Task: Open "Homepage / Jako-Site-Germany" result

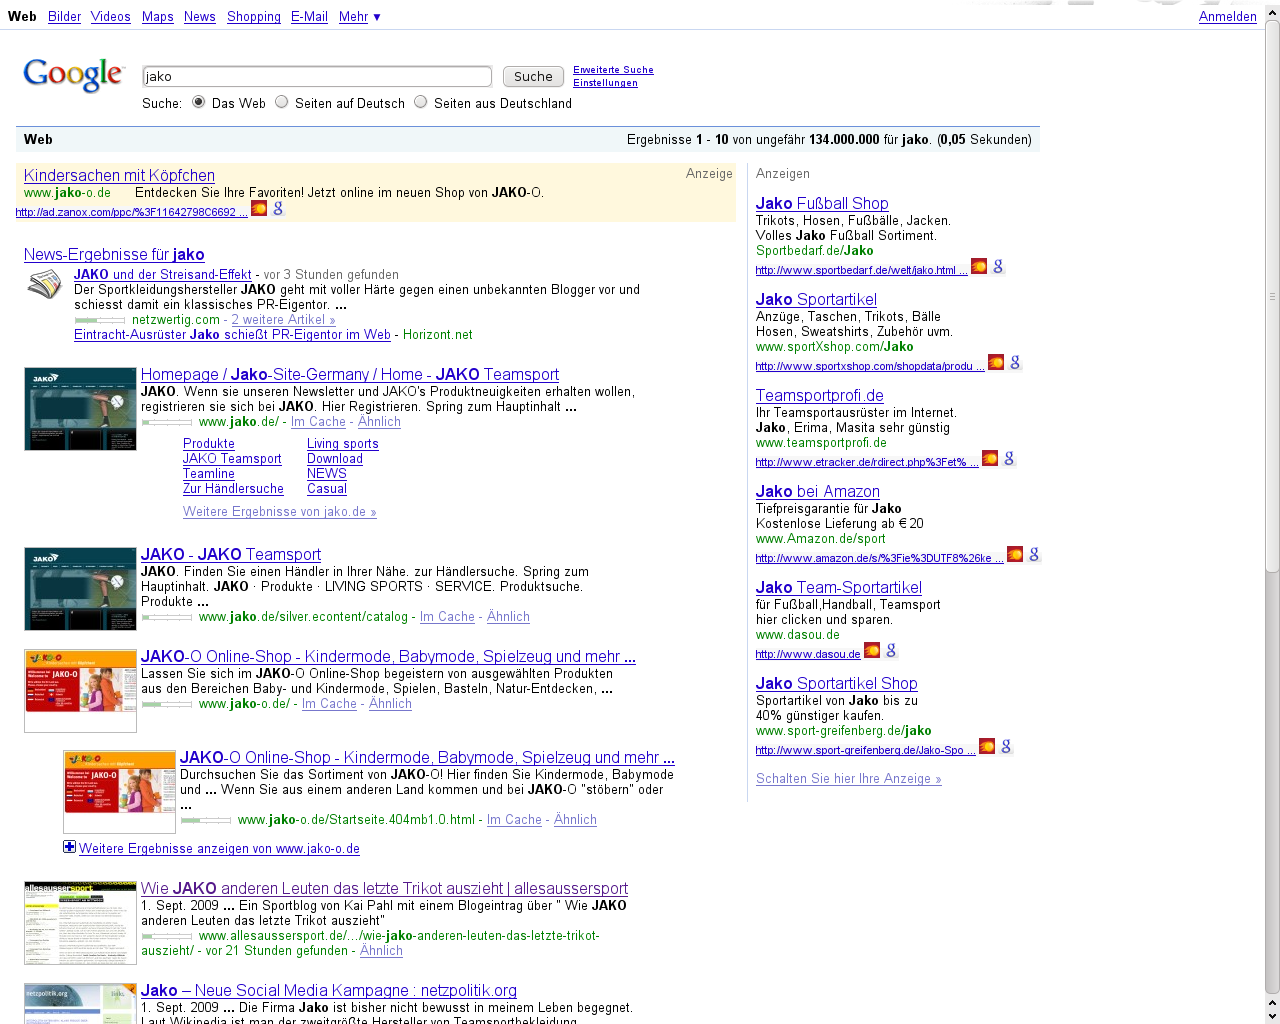Action: click(x=350, y=374)
